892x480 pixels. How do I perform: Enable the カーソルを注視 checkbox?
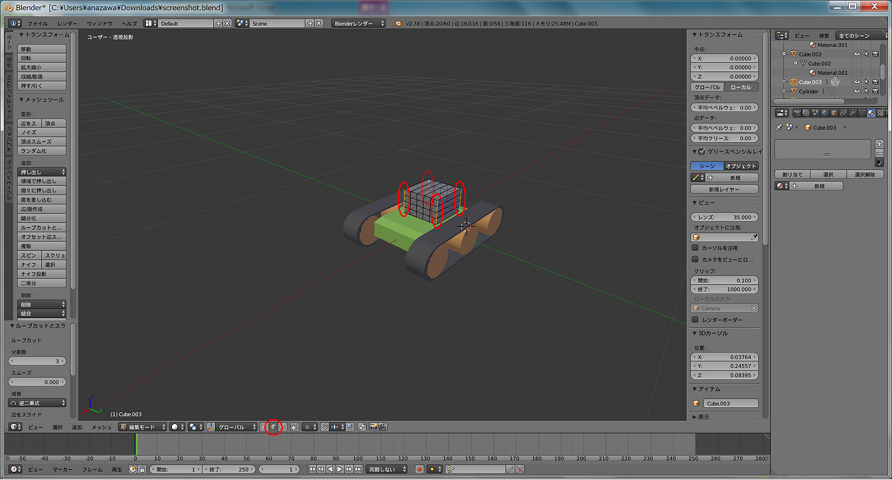point(696,248)
